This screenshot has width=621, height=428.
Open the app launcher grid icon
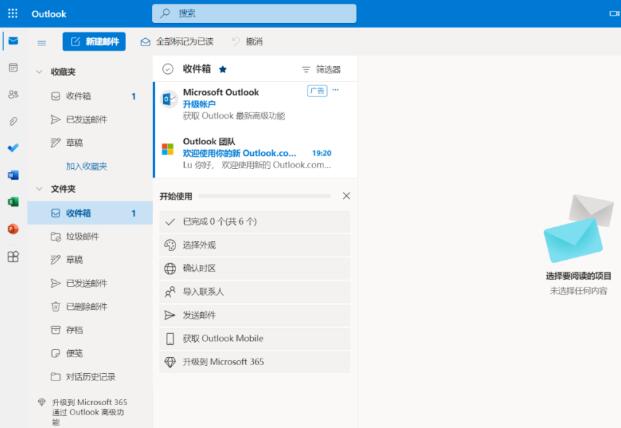[x=13, y=13]
